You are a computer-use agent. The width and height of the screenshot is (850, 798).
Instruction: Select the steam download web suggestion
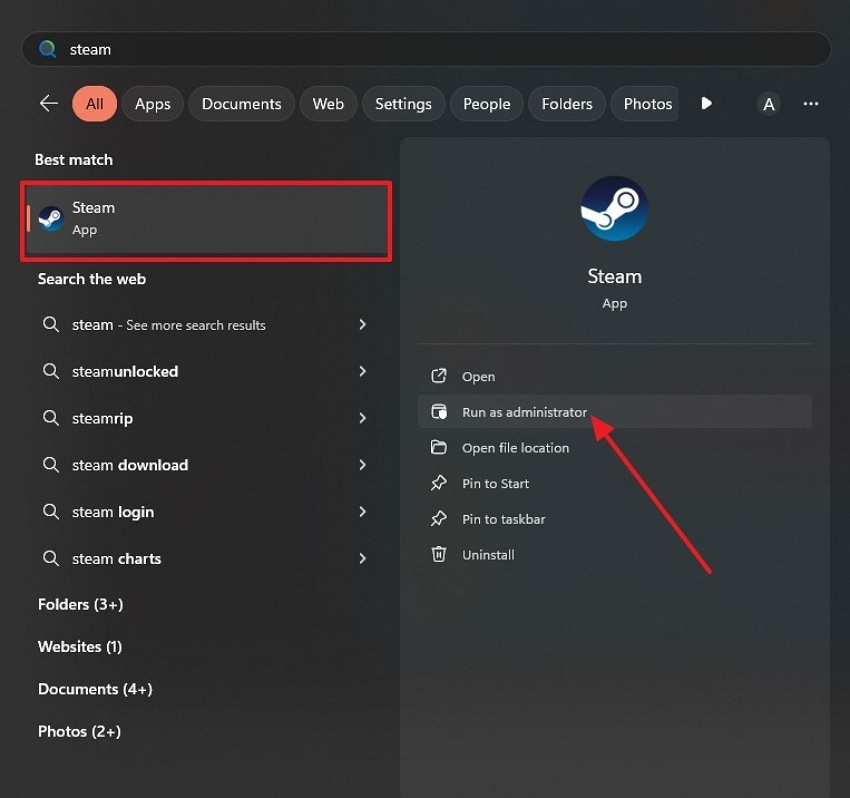205,465
